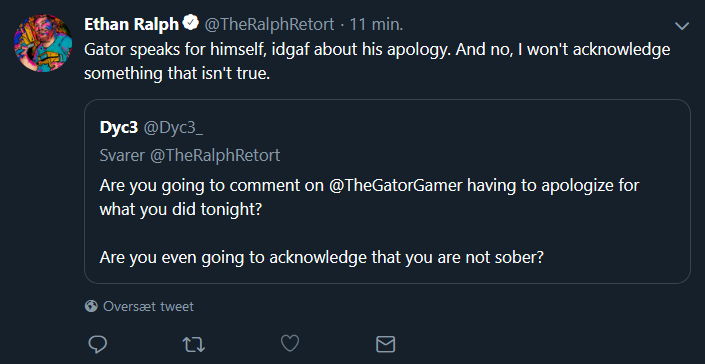Viewport: 705px width, 364px height.
Task: Click the 'Svarer' reply label text
Action: click(x=122, y=155)
